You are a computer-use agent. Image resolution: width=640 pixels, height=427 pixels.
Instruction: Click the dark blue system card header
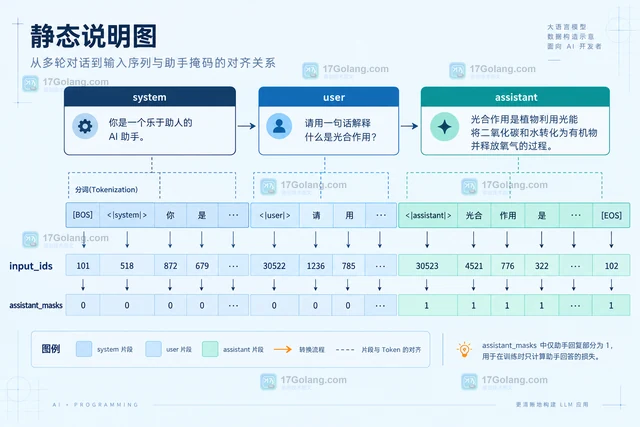coord(150,97)
